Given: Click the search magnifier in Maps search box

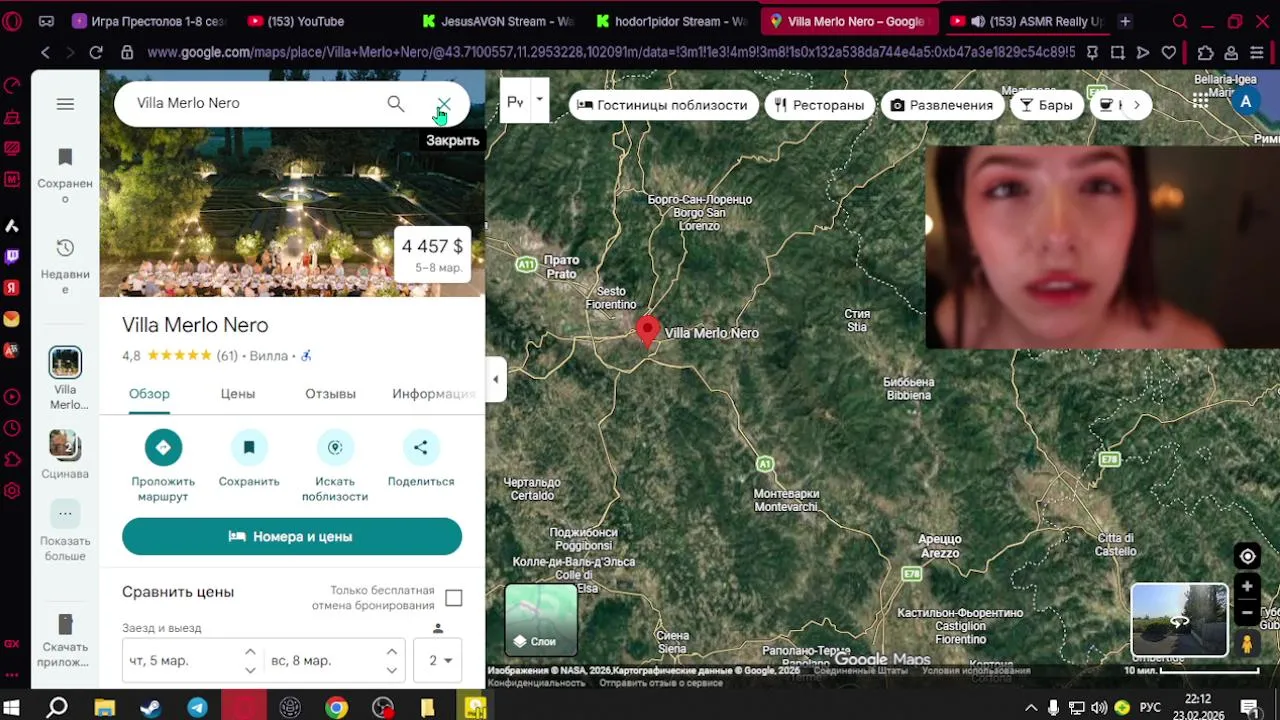Looking at the screenshot, I should 396,103.
